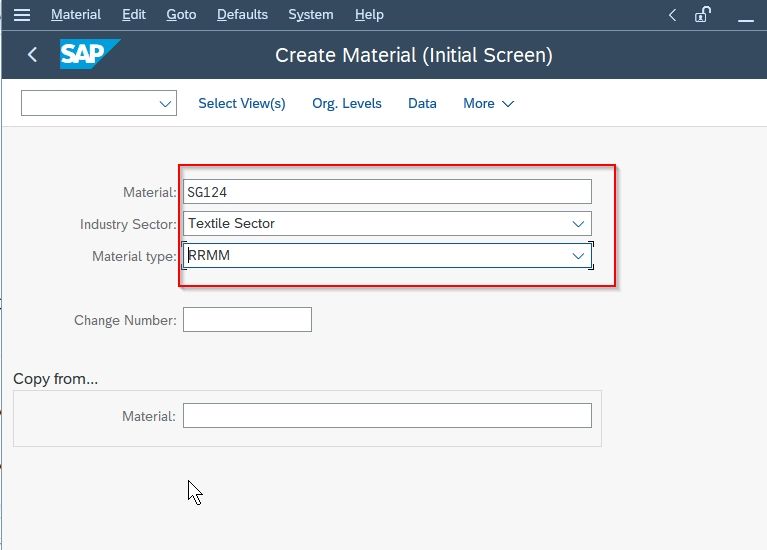Click the SAP logo

(90, 54)
